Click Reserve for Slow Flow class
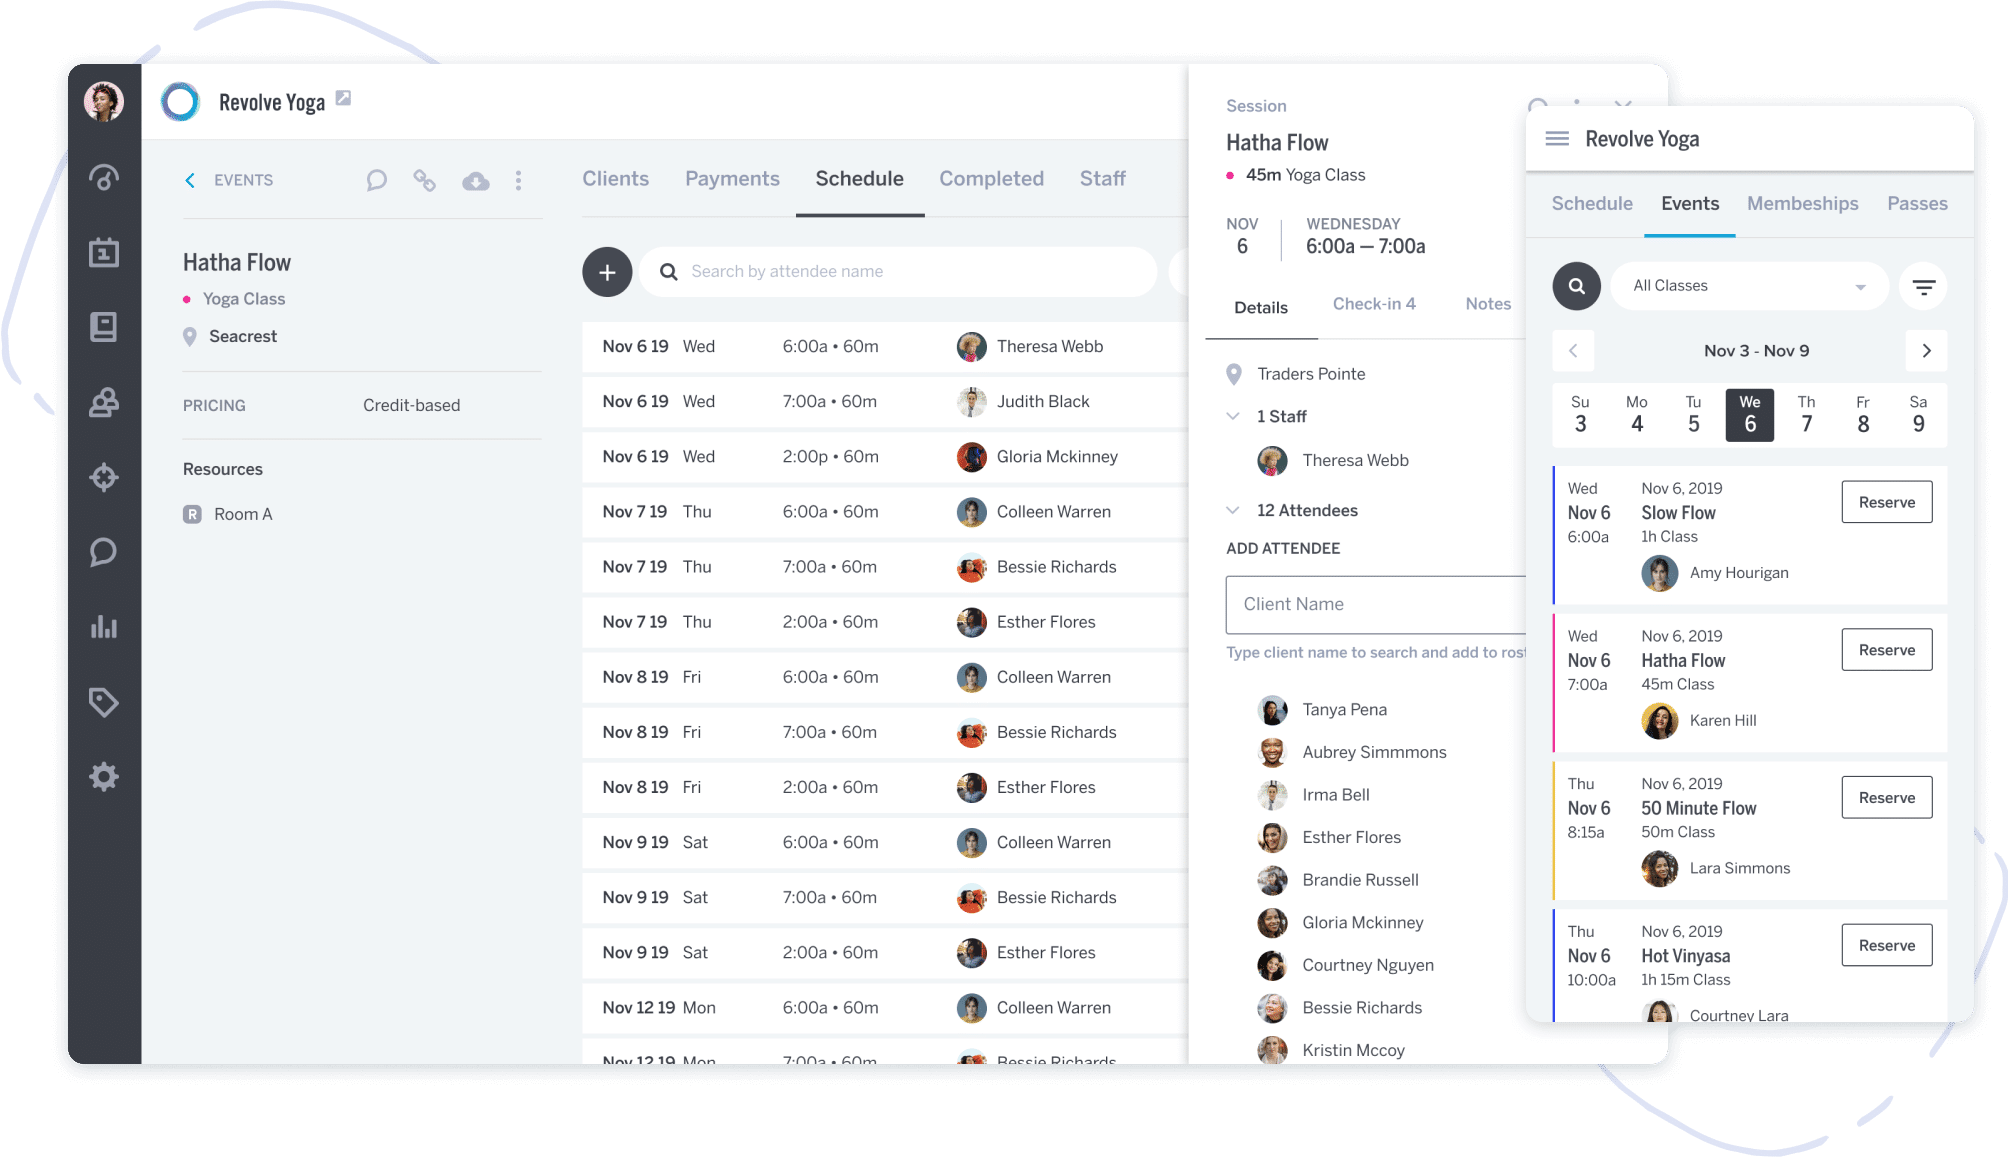This screenshot has height=1157, width=2008. (1887, 502)
